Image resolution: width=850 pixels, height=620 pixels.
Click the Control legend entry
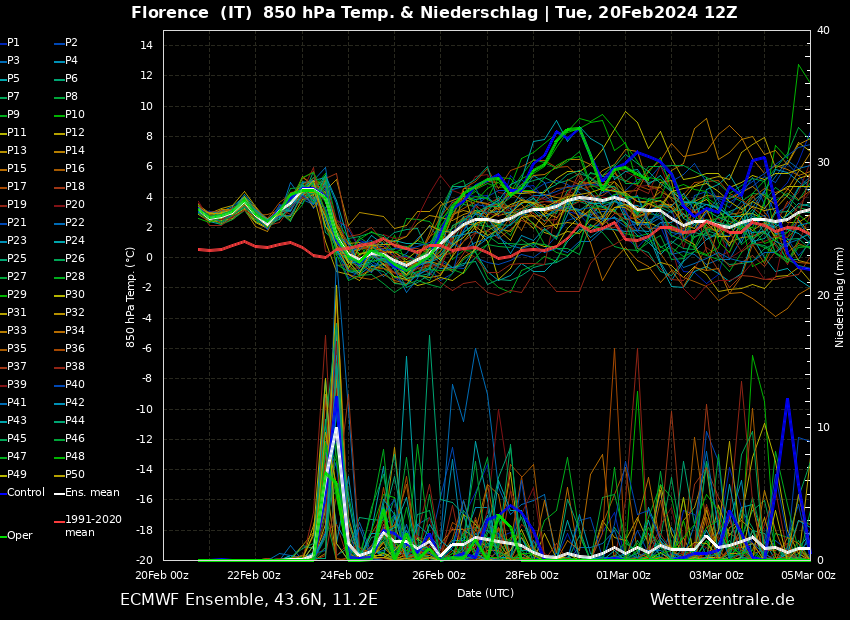(22, 492)
